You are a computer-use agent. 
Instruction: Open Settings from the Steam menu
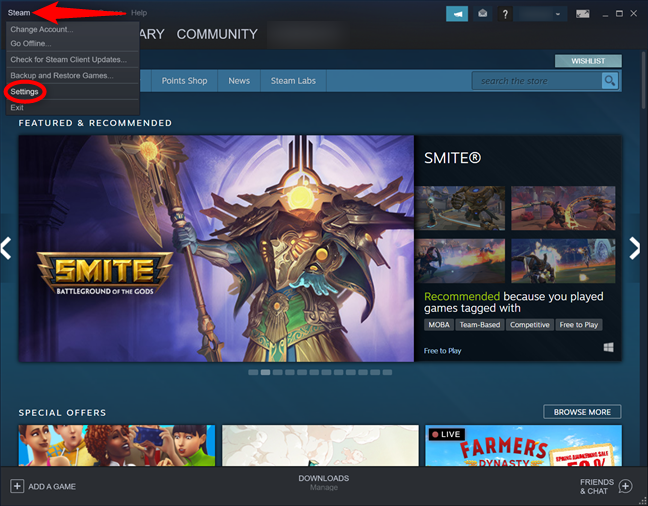pos(24,92)
